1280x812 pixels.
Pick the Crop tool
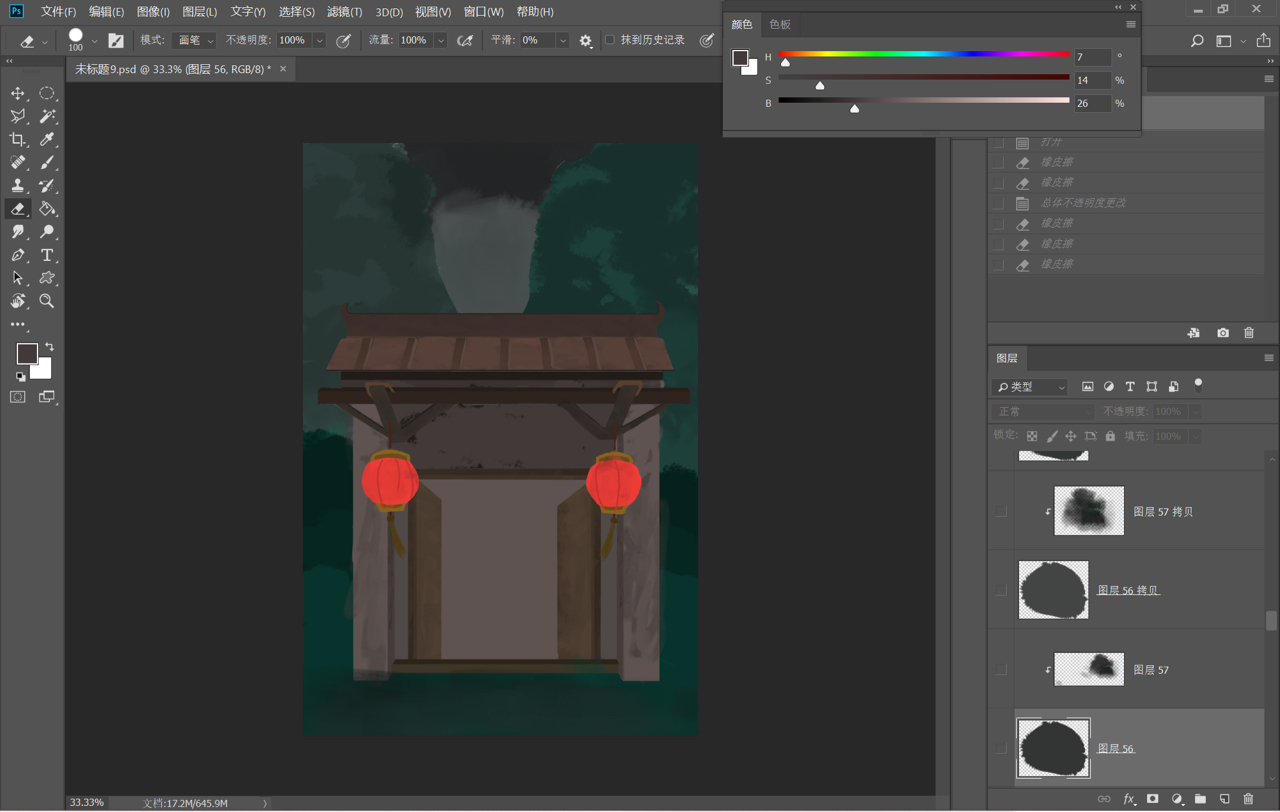pos(18,139)
